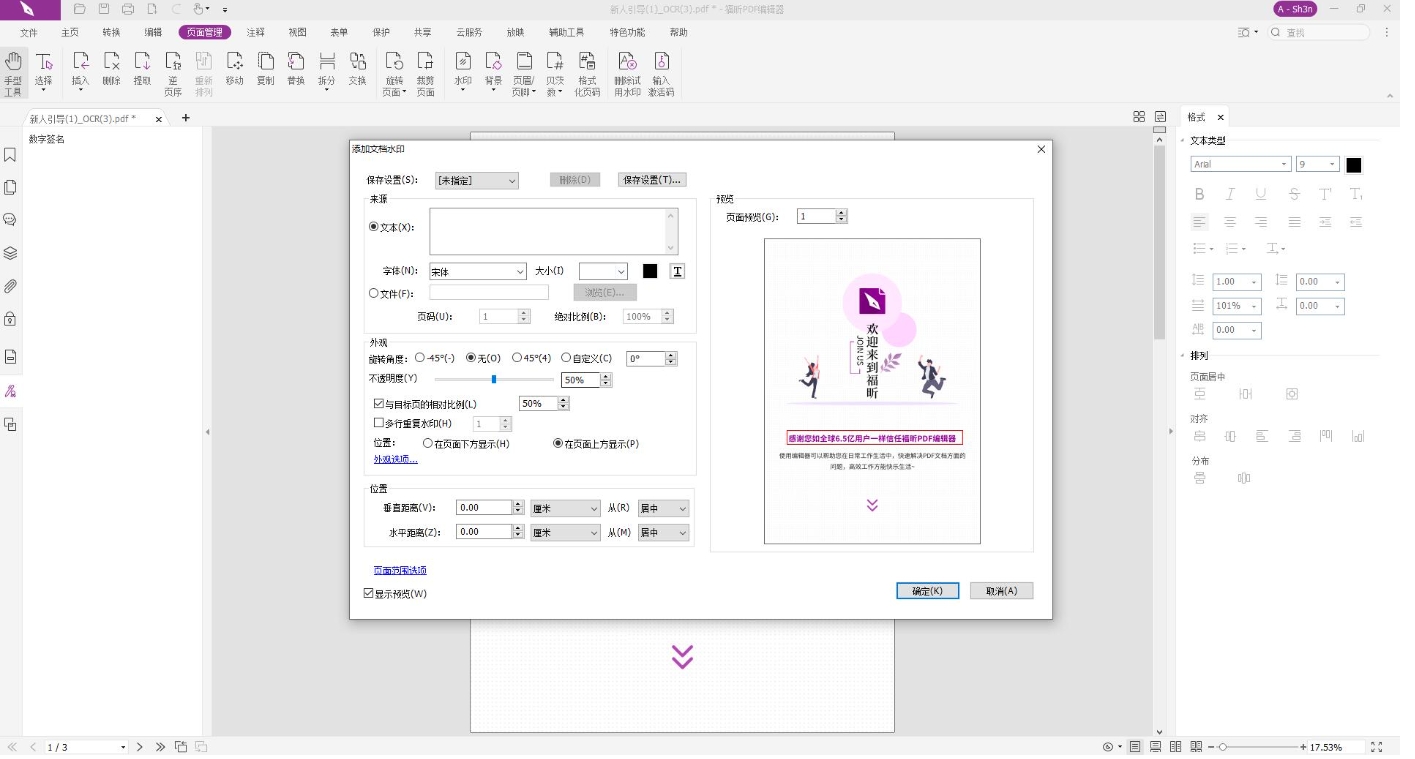Click the 确定(K) confirm button
The image size is (1415, 759).
tap(928, 591)
